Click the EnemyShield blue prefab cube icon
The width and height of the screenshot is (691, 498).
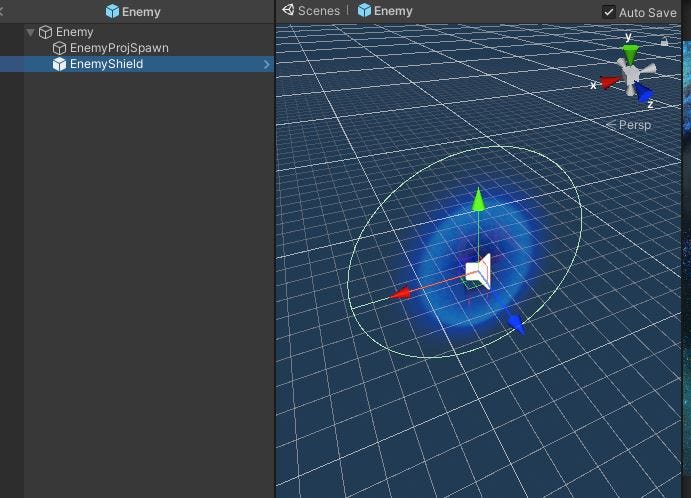pos(59,64)
